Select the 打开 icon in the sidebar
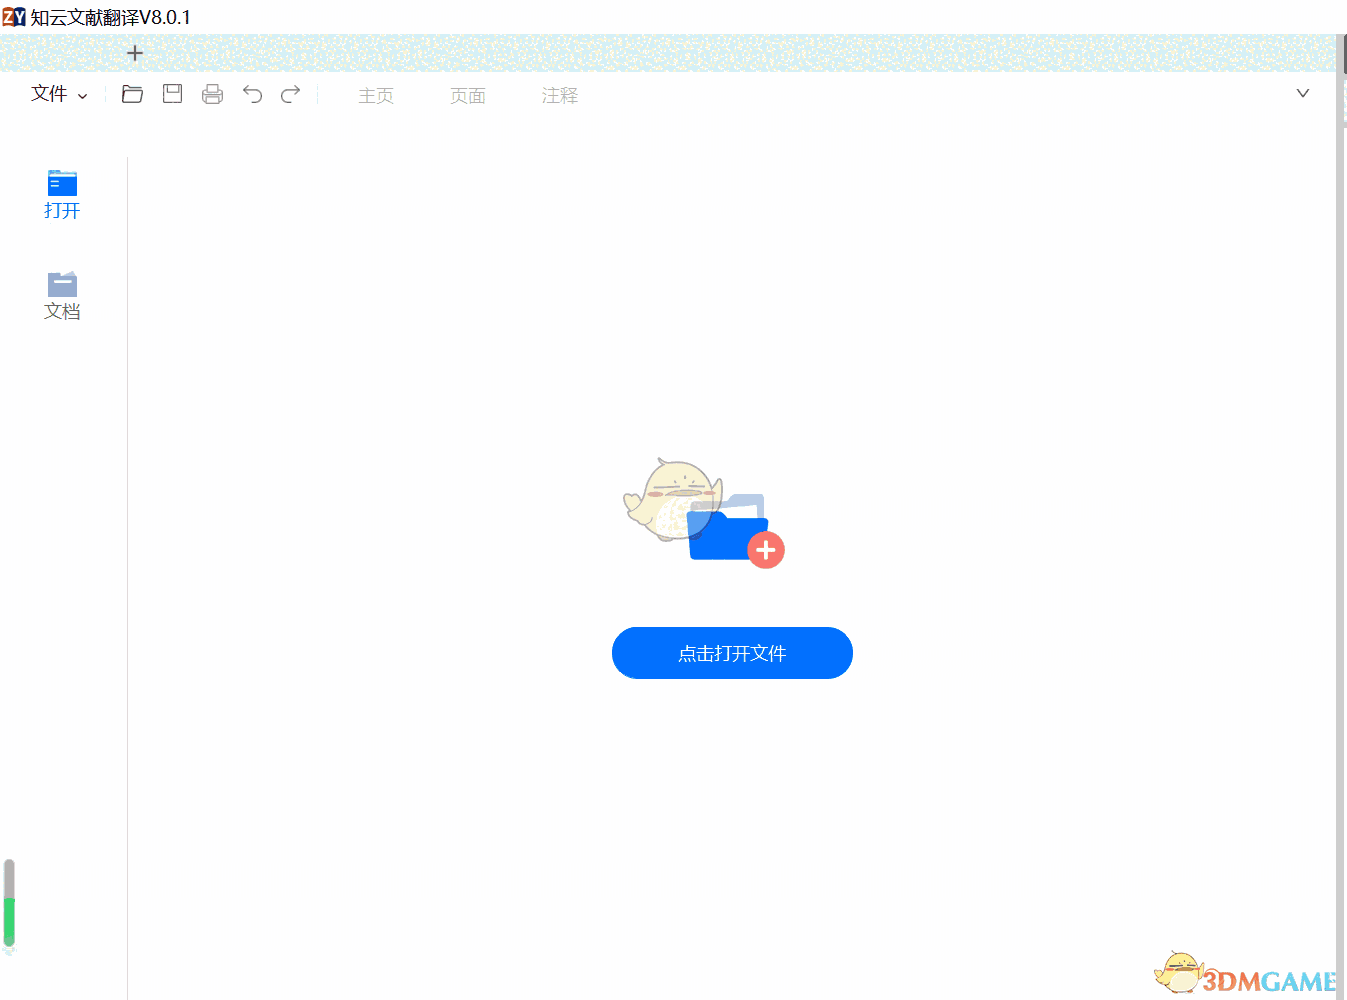The height and width of the screenshot is (1000, 1347). 61,193
